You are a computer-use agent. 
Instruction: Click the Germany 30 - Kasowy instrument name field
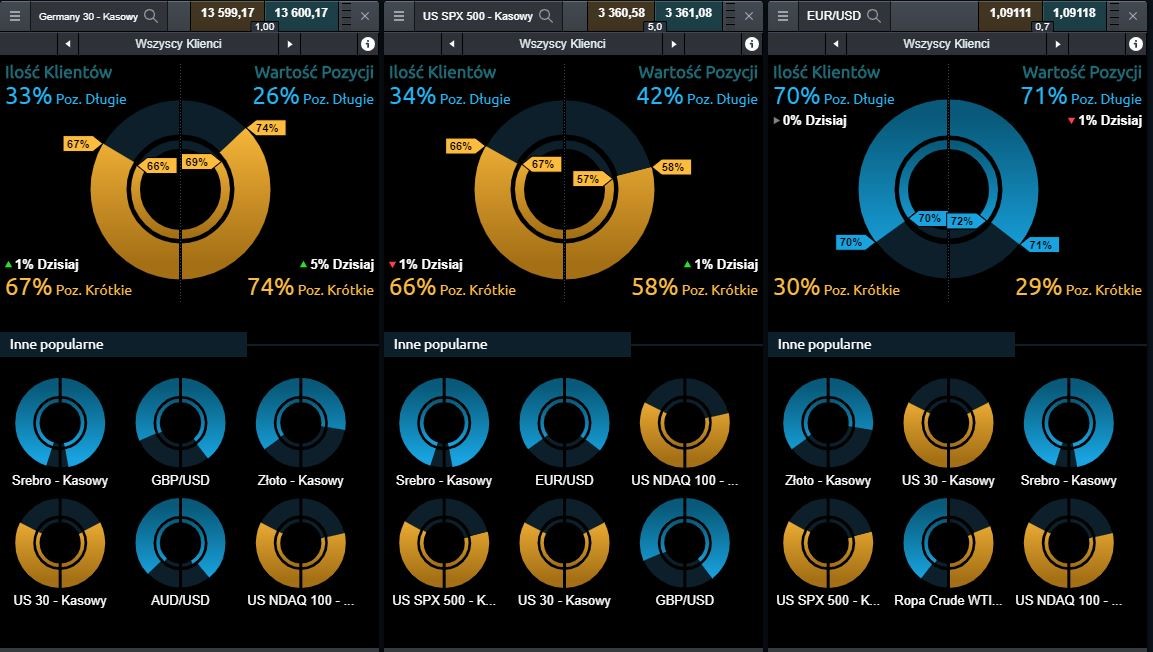(x=88, y=16)
